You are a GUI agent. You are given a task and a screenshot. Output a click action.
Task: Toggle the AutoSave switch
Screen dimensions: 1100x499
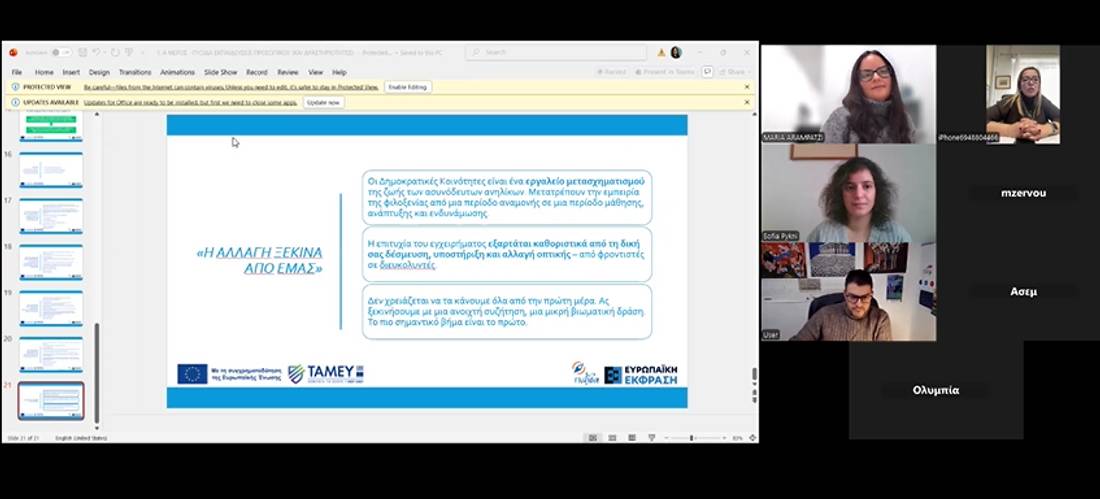(x=59, y=52)
